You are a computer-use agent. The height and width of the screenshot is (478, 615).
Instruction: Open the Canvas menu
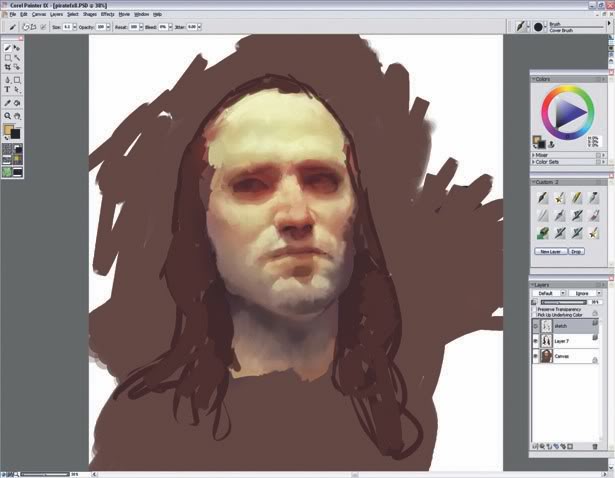(x=39, y=14)
